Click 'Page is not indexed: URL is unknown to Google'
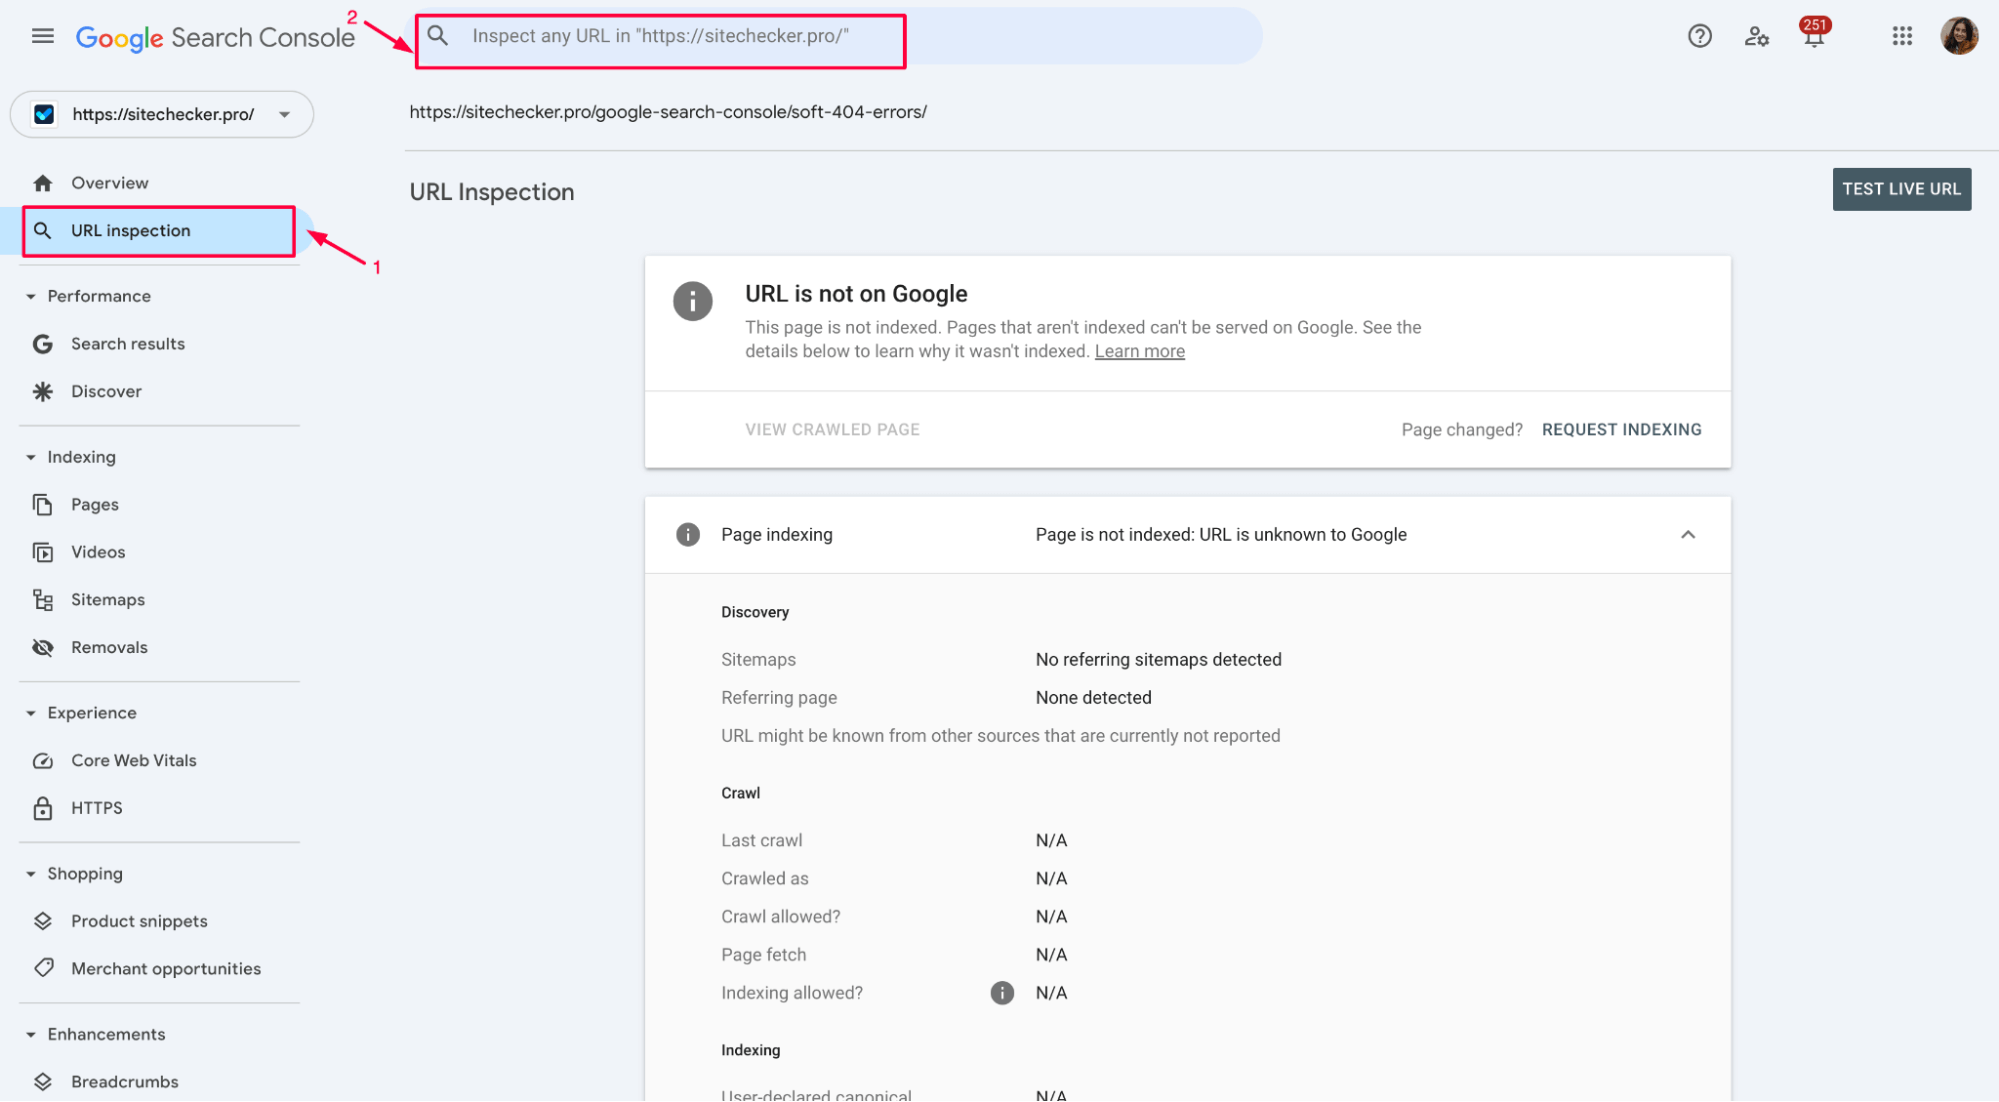Viewport: 1999px width, 1102px height. click(x=1220, y=535)
